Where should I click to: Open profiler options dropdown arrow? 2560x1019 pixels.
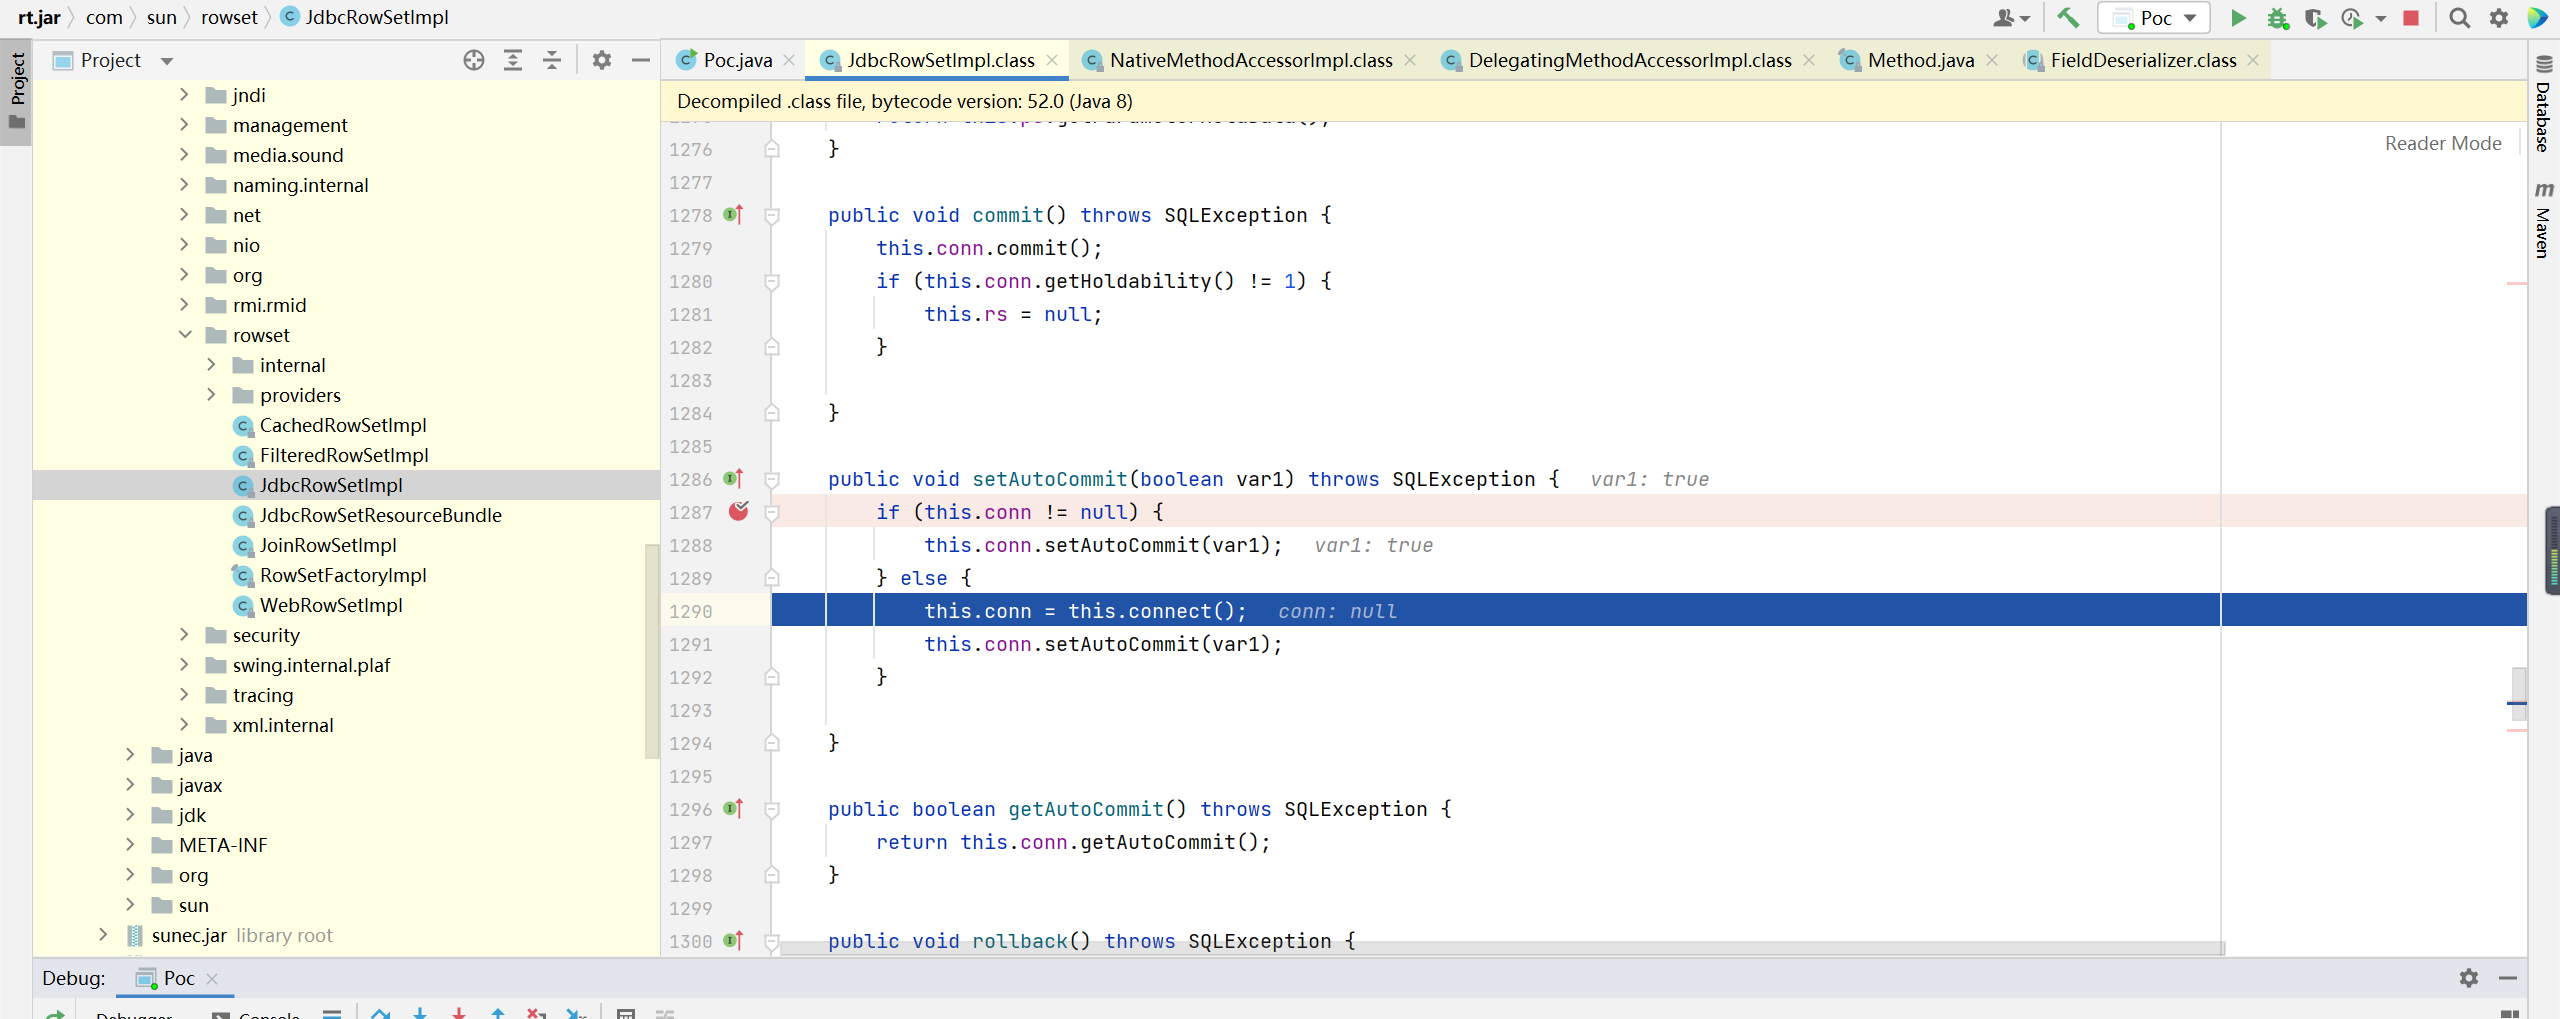point(2380,18)
